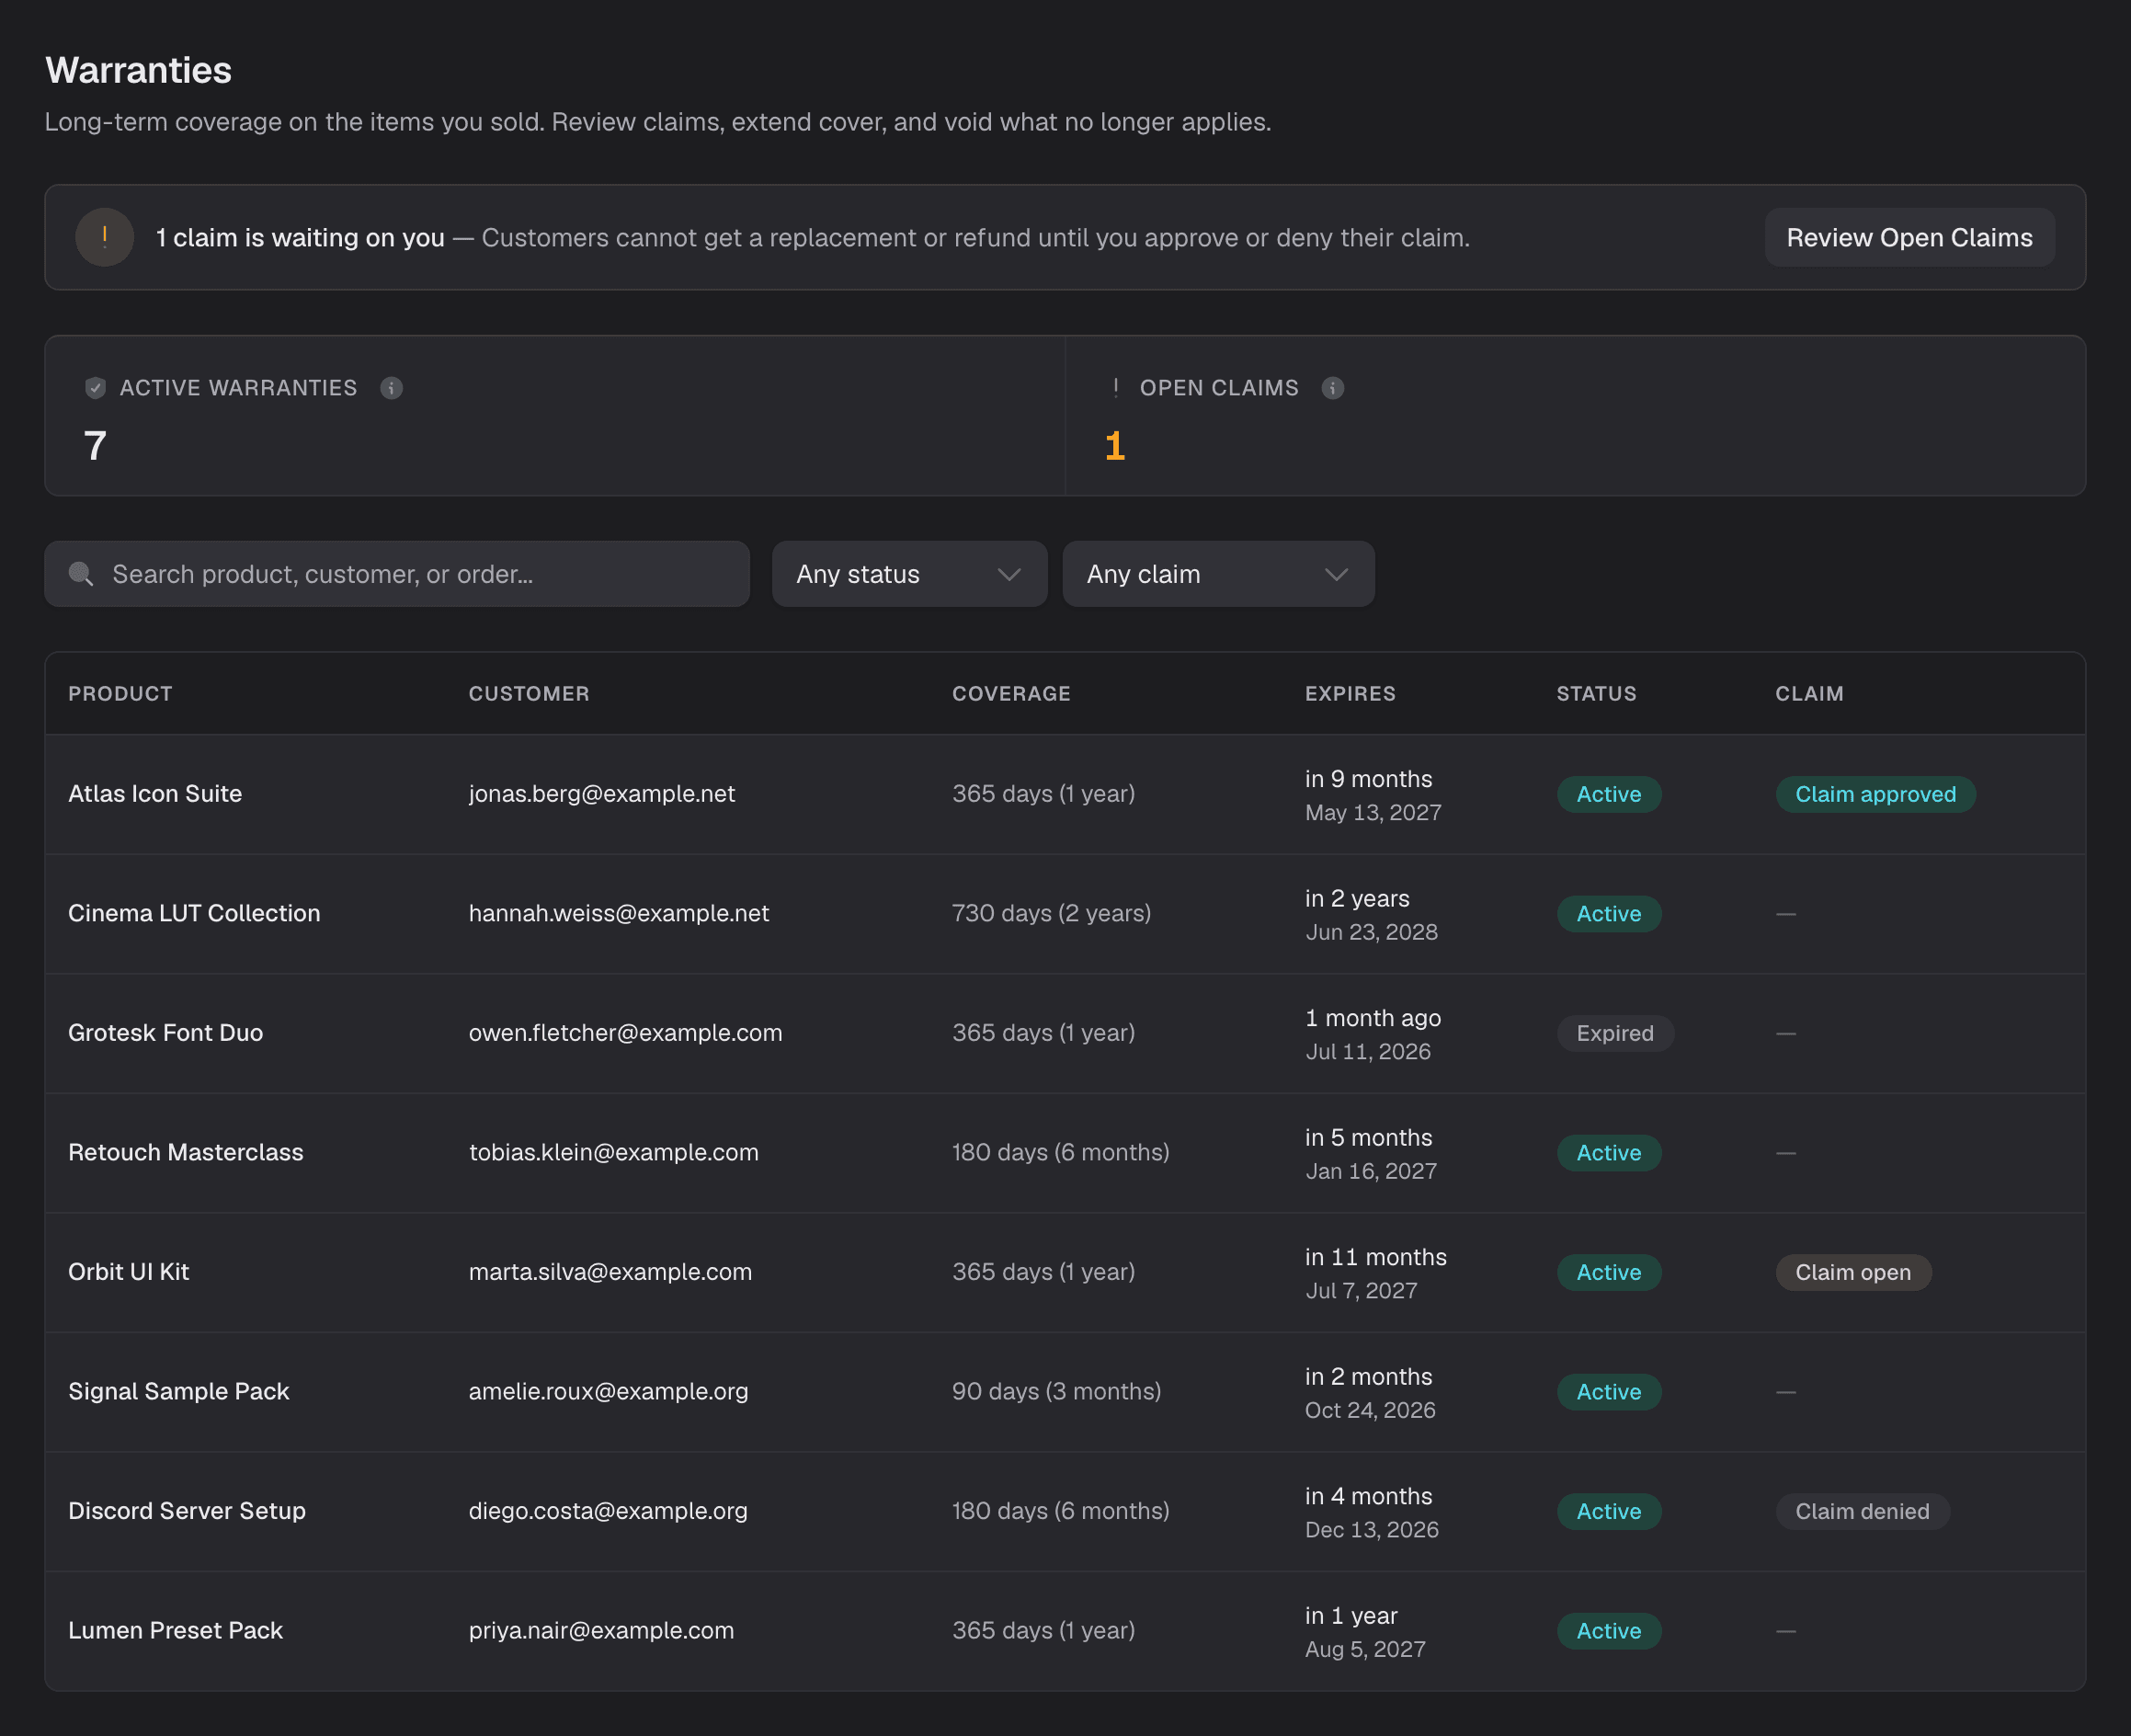The height and width of the screenshot is (1736, 2131).
Task: Click Active badge for Atlas Icon Suite
Action: click(x=1609, y=794)
